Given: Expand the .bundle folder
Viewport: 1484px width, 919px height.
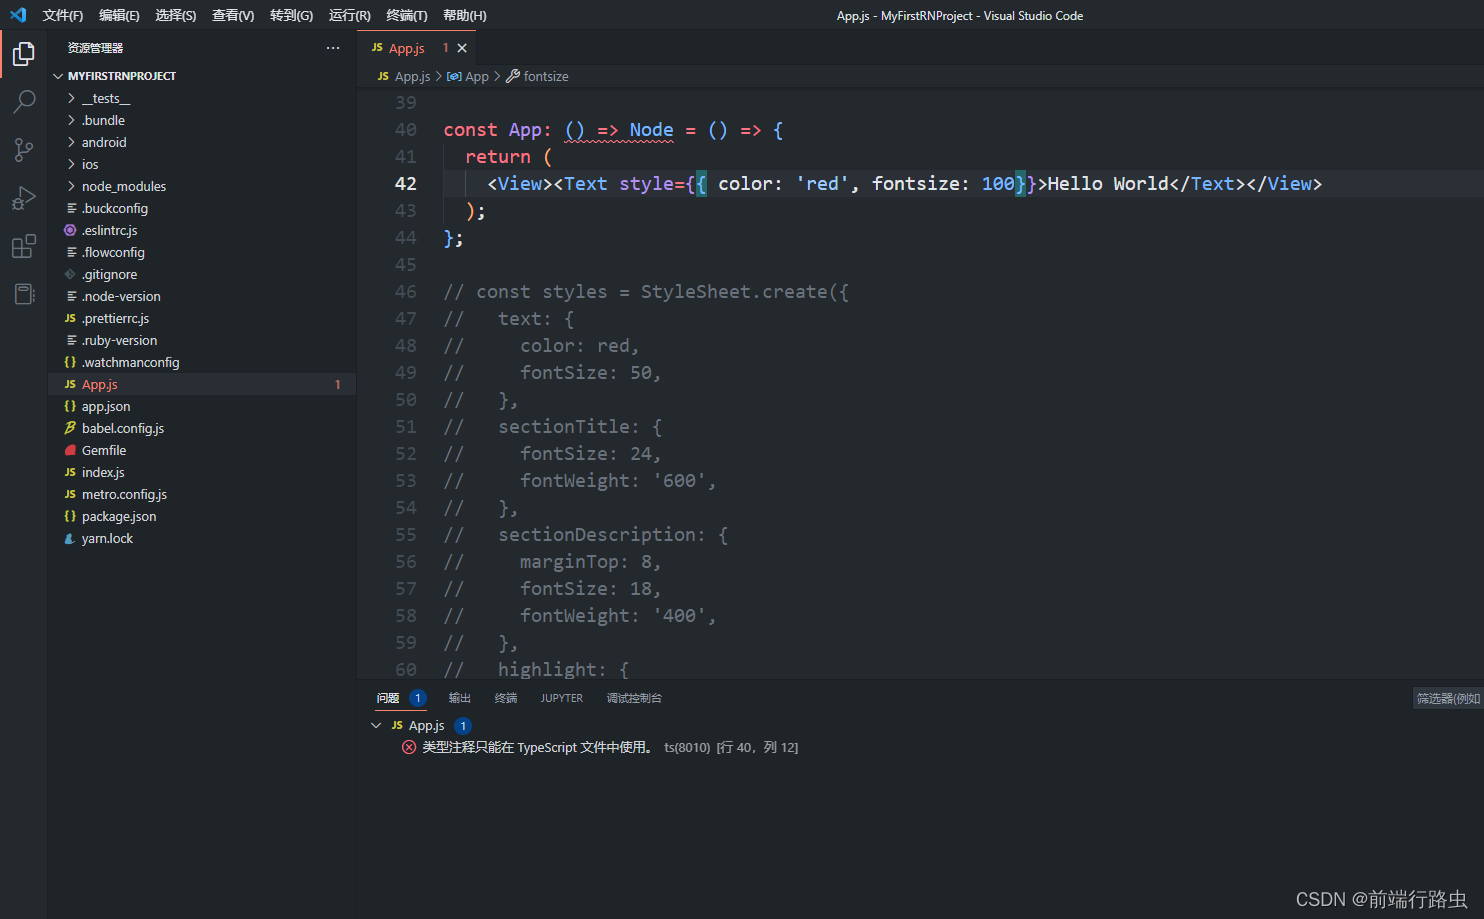Looking at the screenshot, I should pos(71,120).
